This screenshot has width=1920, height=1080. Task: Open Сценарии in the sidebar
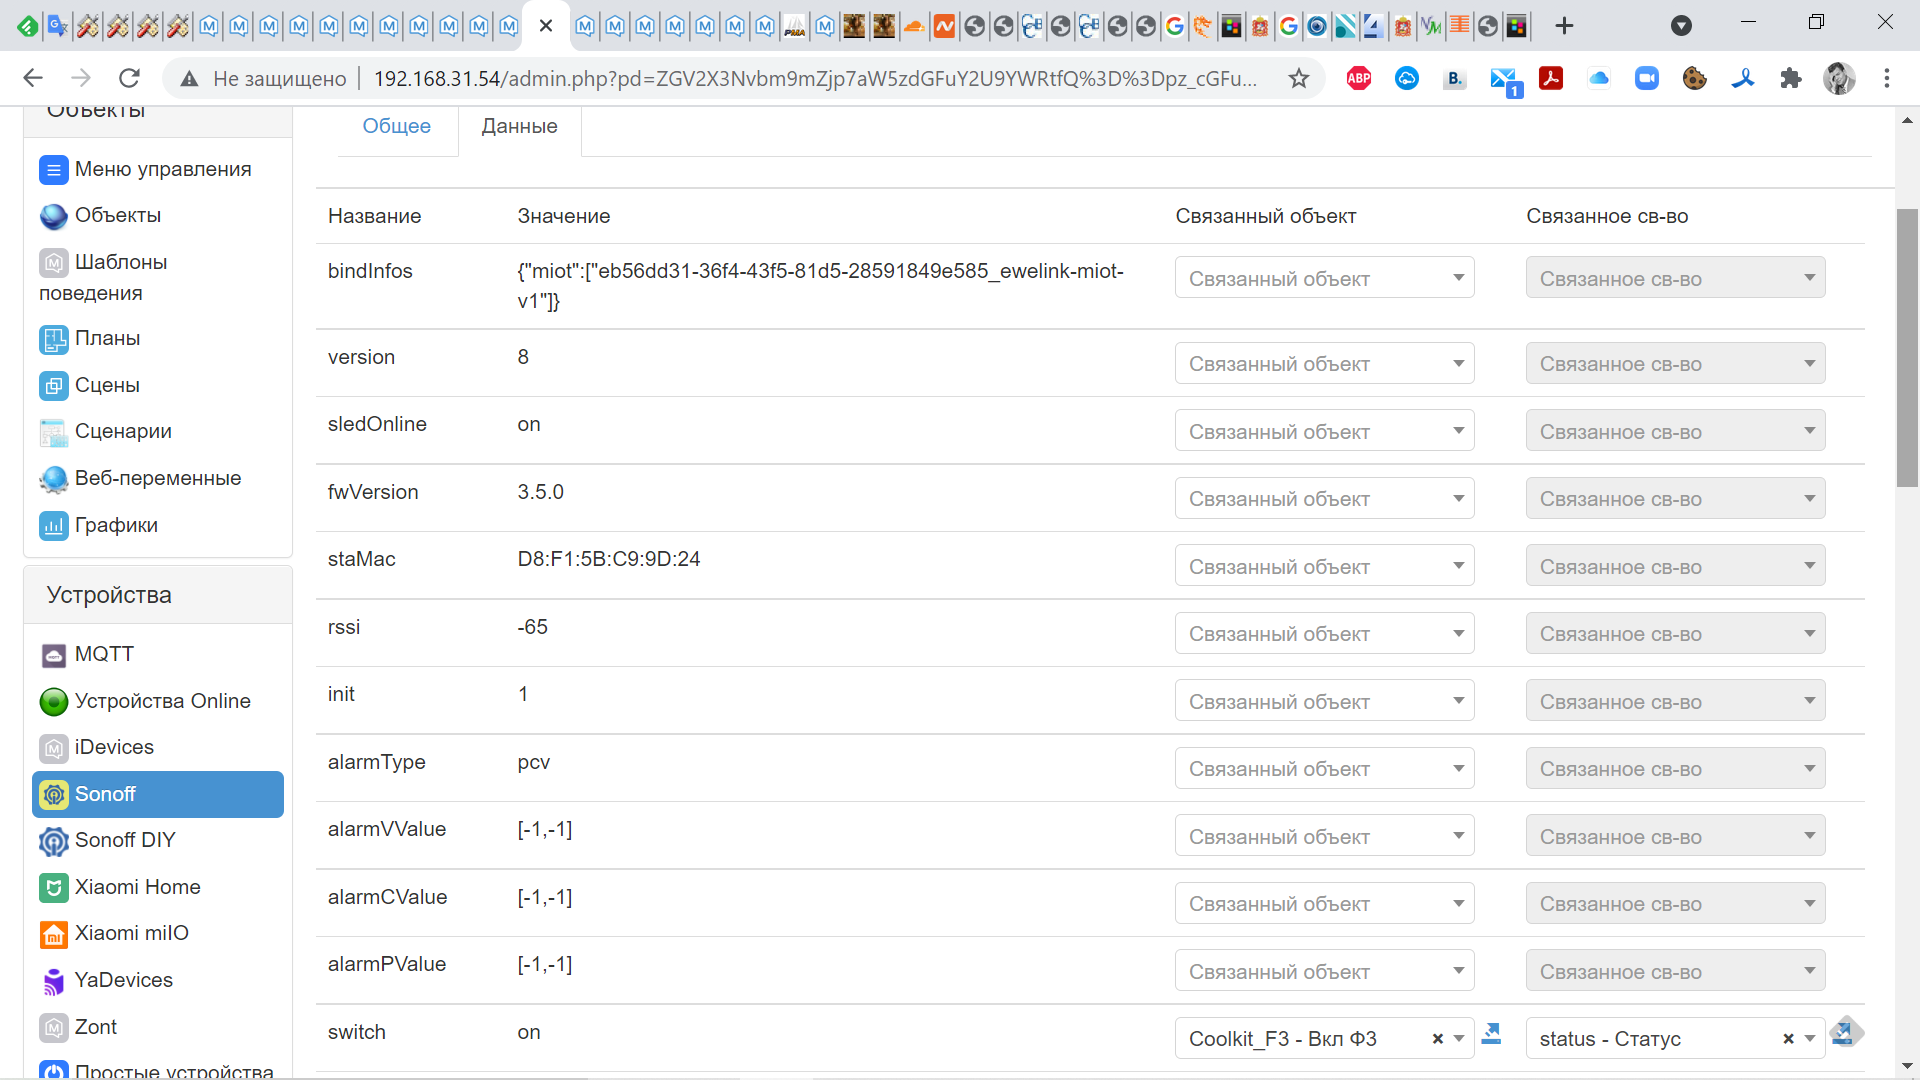point(123,431)
